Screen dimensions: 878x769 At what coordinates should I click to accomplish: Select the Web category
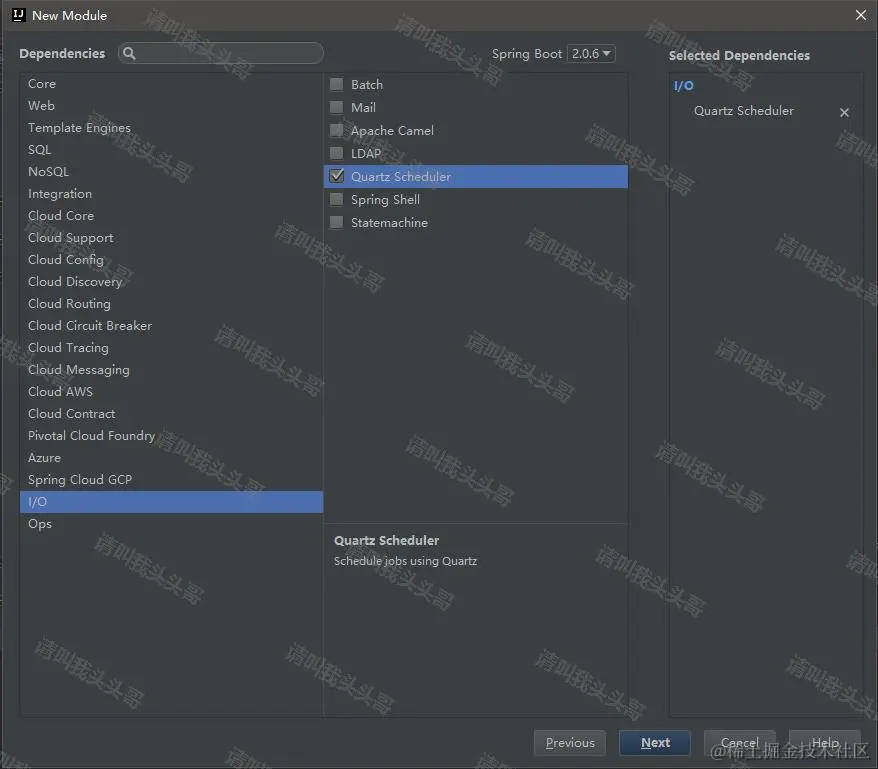coord(171,105)
